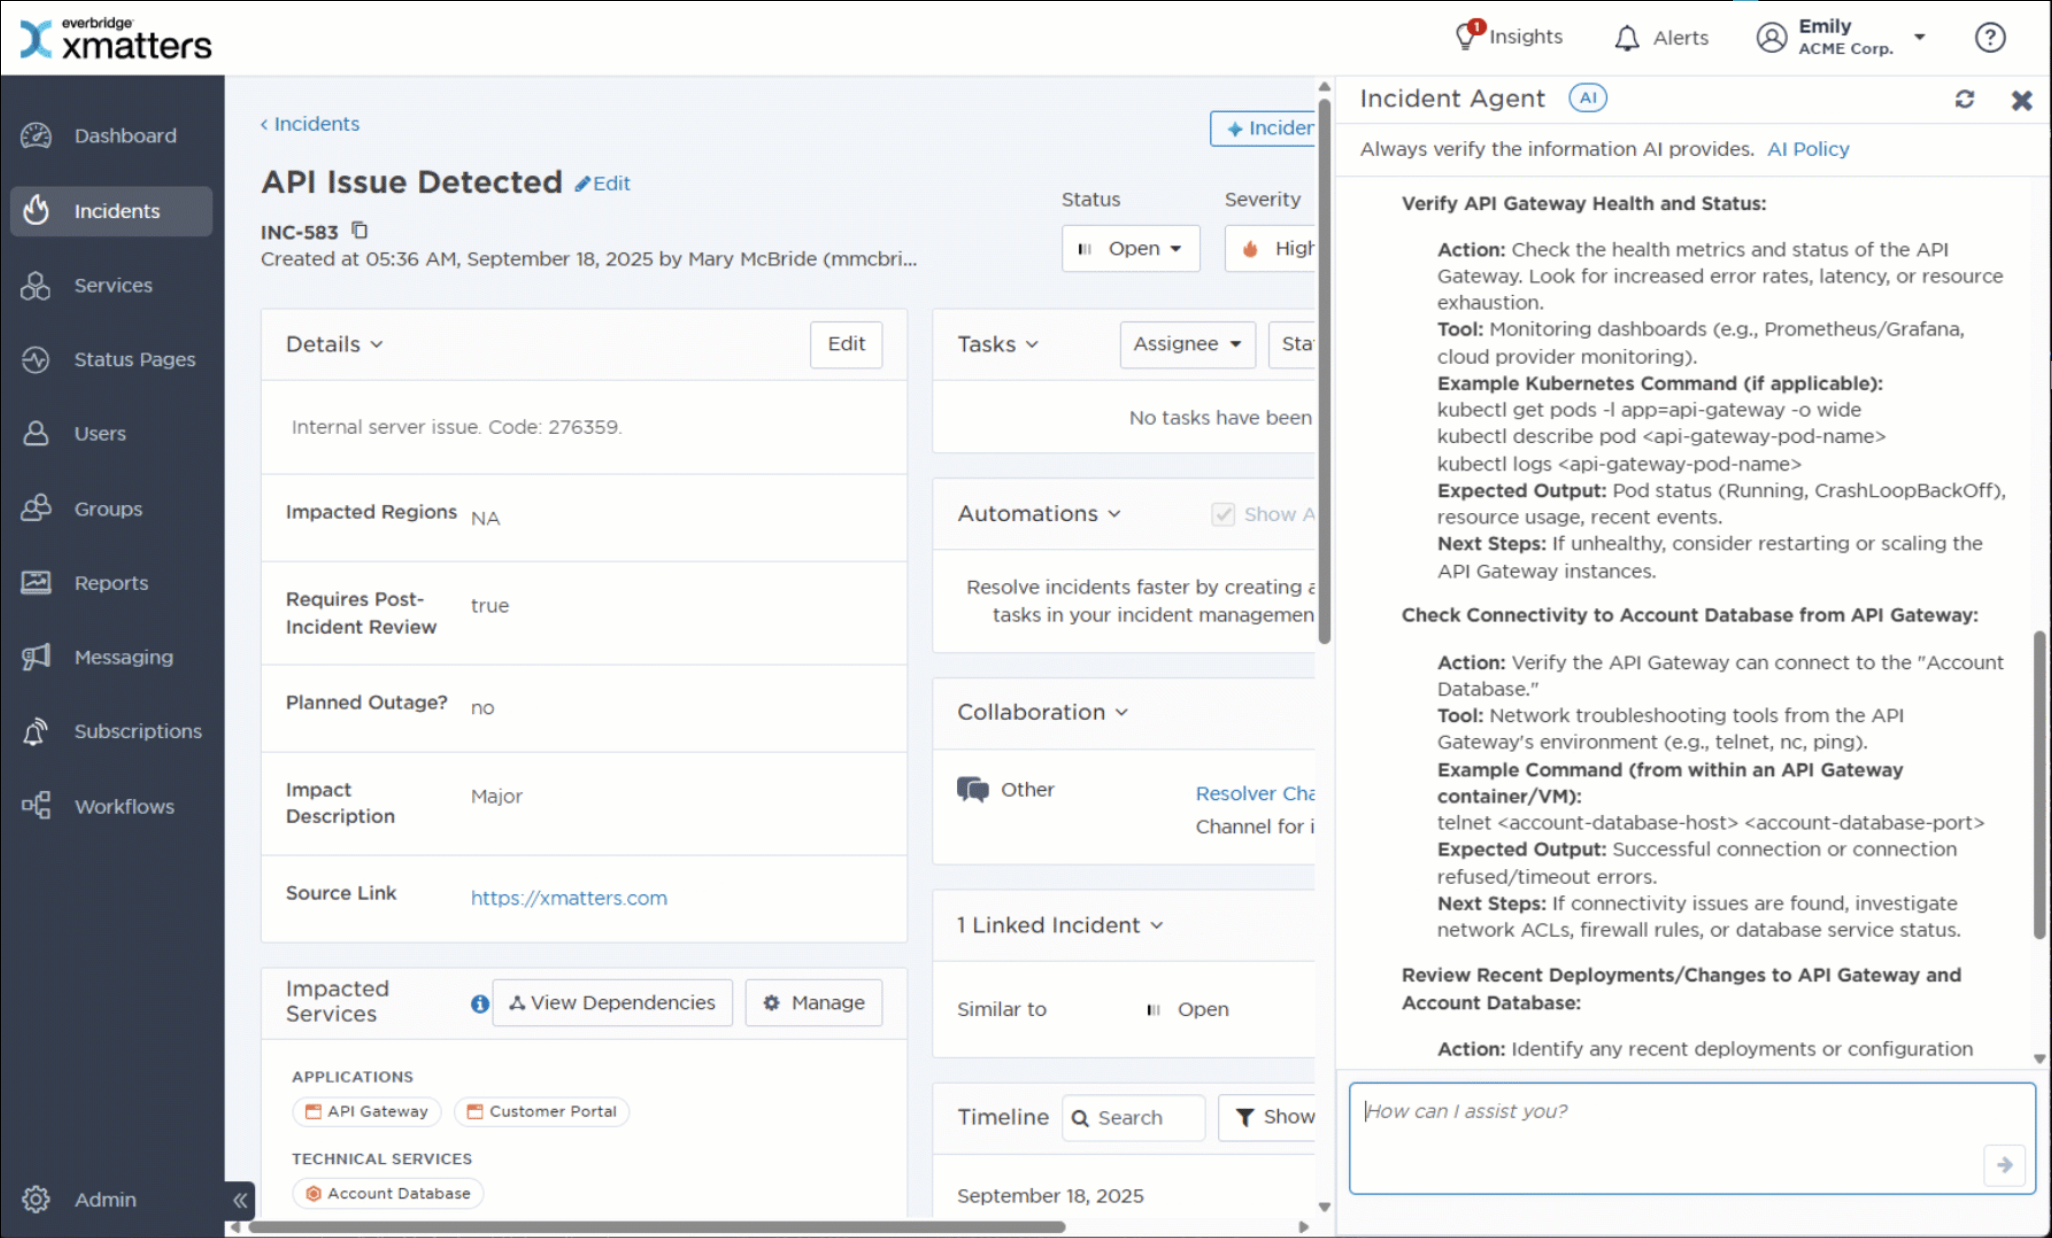Collapse the Details section chevron

[377, 344]
